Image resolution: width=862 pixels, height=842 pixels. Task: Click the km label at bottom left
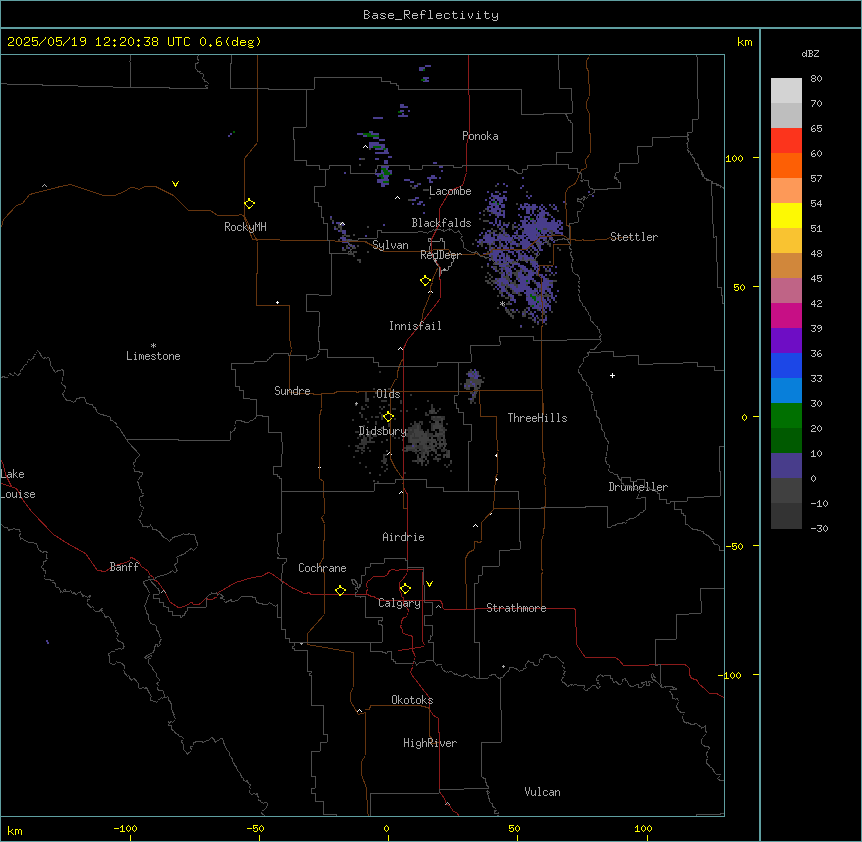pos(15,830)
